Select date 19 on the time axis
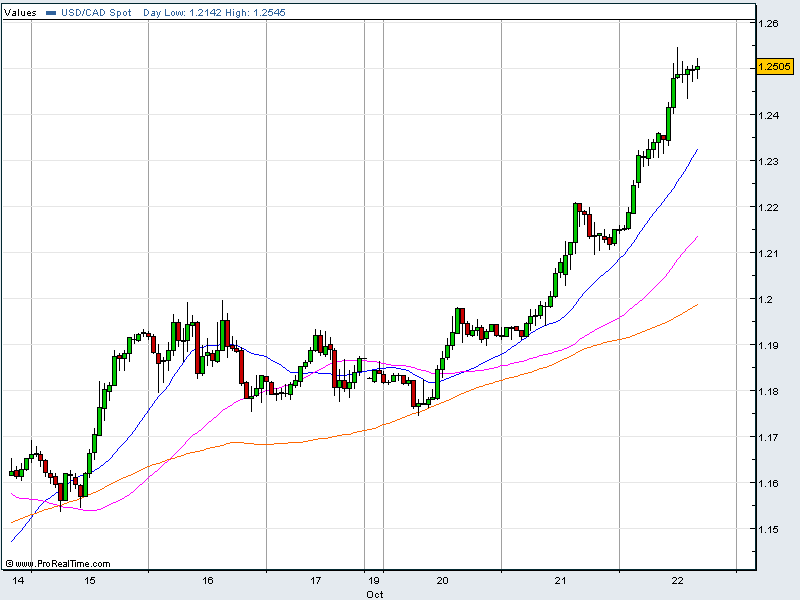This screenshot has width=800, height=600. pyautogui.click(x=374, y=580)
